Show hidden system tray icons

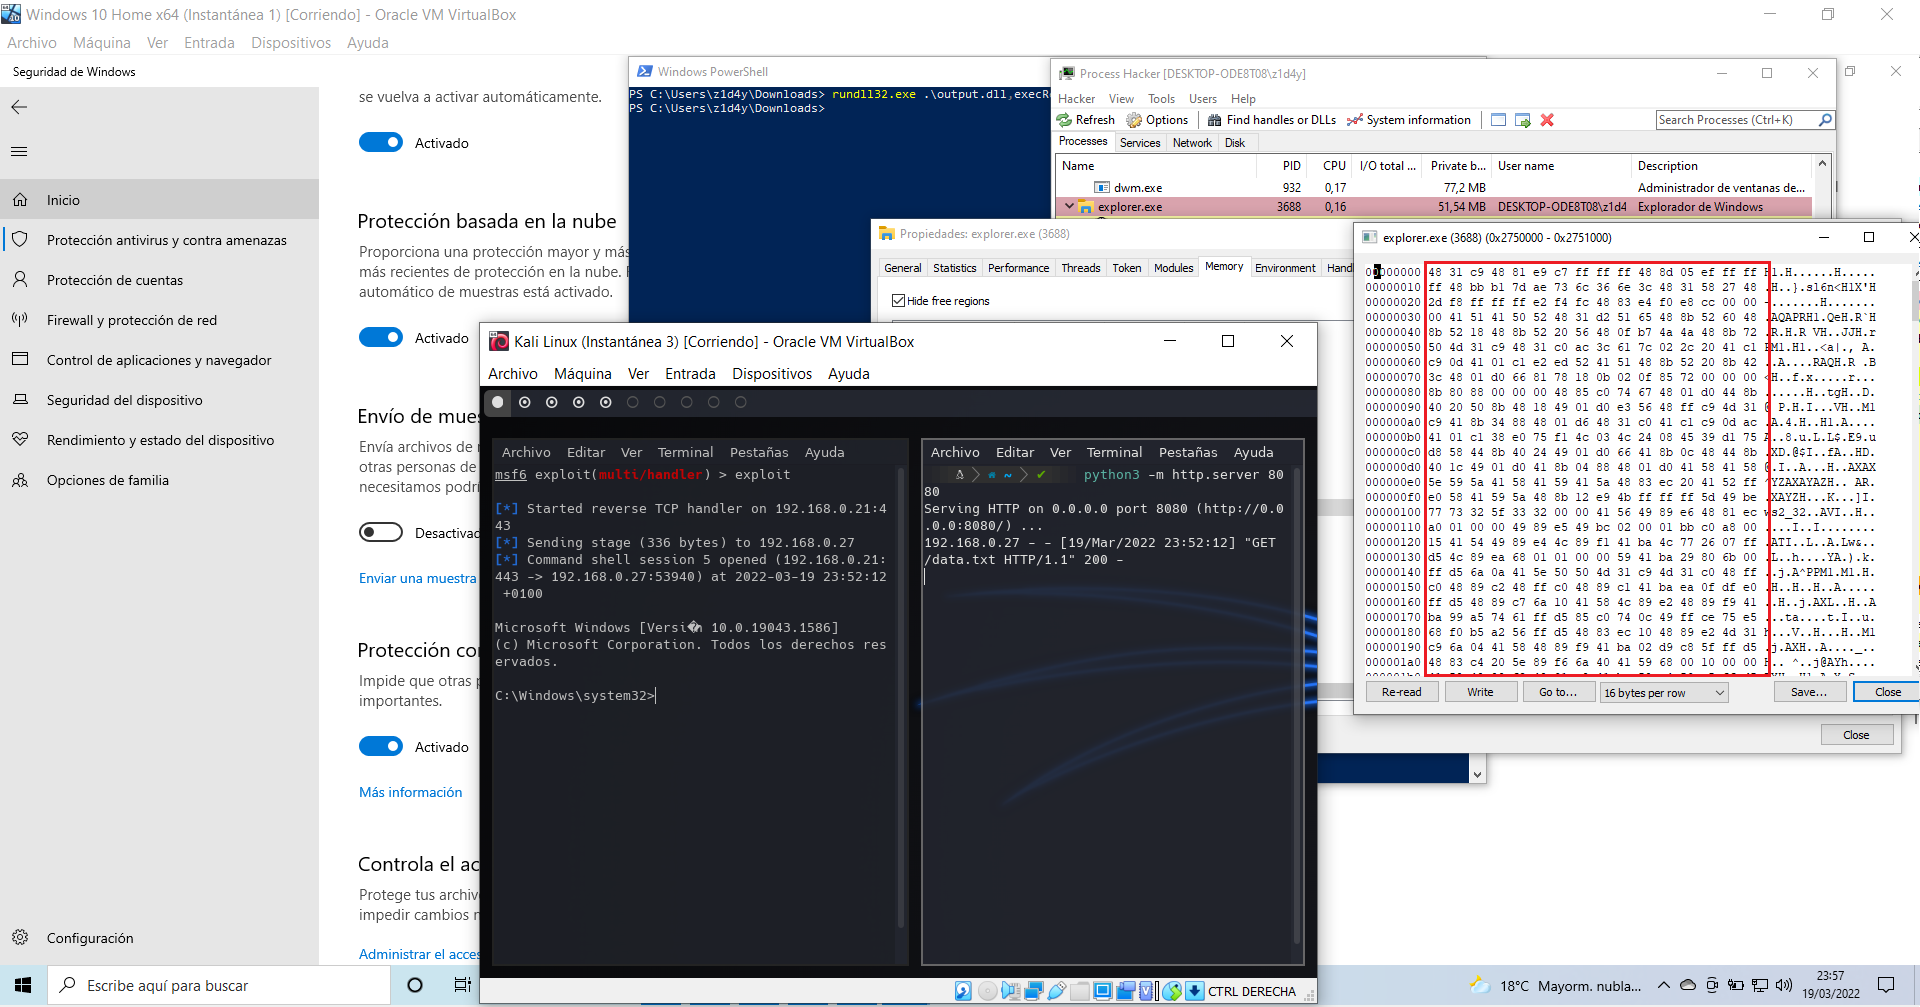pyautogui.click(x=1664, y=985)
